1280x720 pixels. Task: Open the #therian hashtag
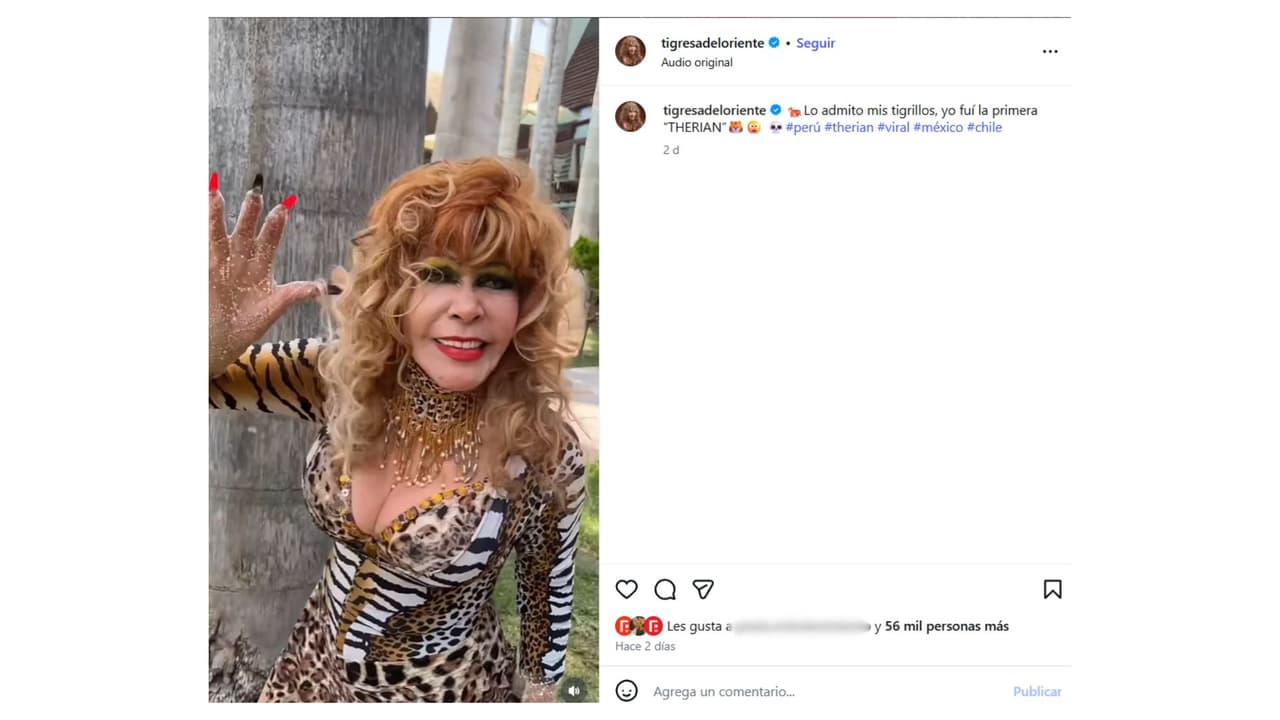click(x=849, y=127)
